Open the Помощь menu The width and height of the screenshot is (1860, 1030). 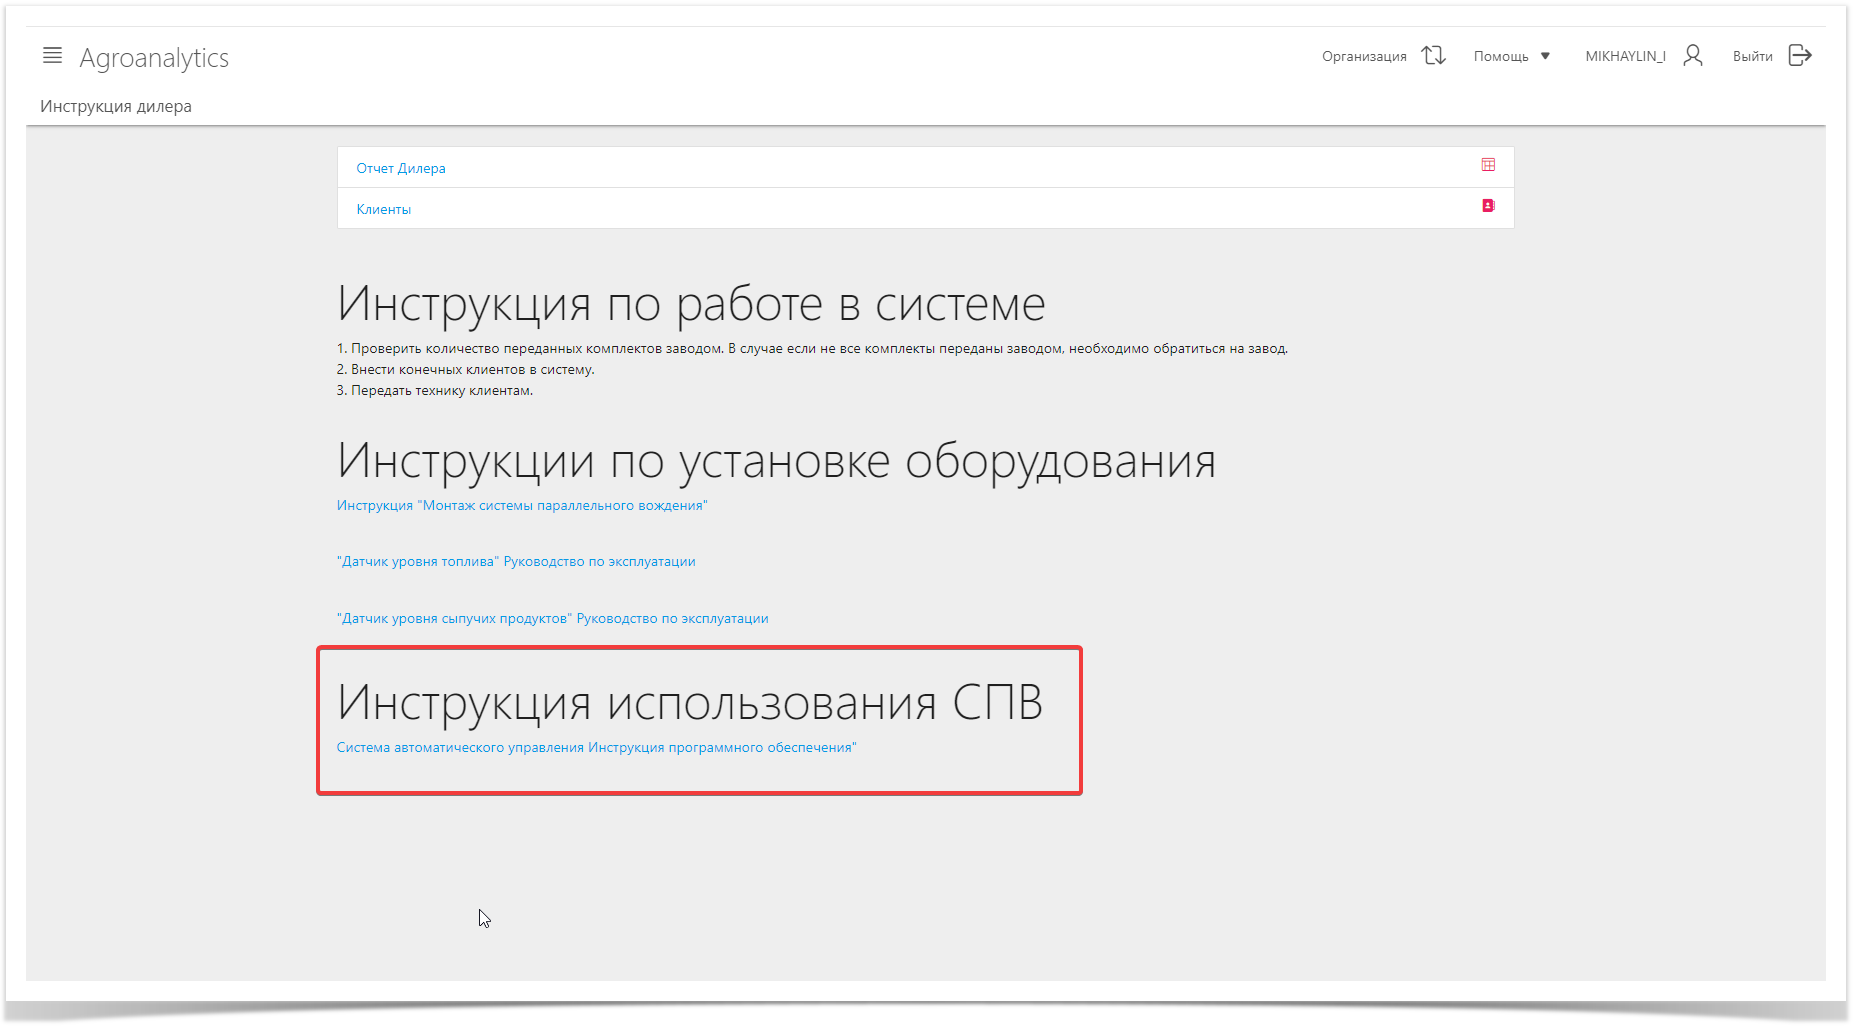[x=1500, y=57]
